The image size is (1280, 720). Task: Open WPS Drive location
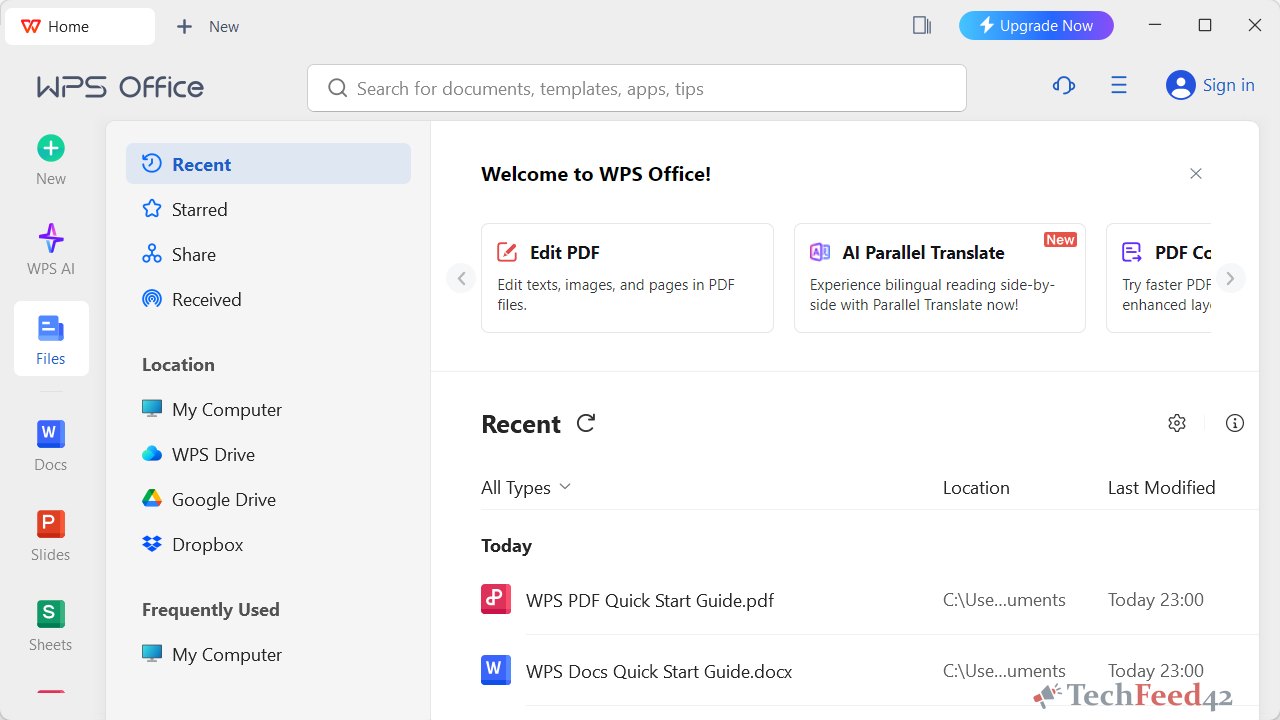click(268, 454)
